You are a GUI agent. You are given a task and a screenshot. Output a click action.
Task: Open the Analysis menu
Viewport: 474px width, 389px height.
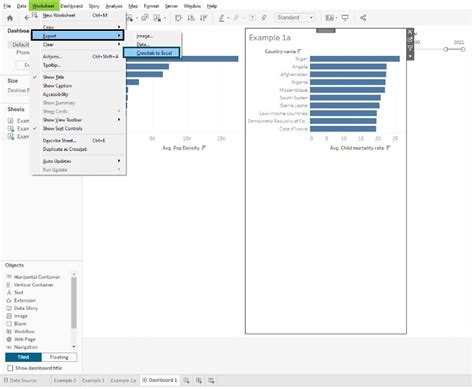pyautogui.click(x=114, y=6)
